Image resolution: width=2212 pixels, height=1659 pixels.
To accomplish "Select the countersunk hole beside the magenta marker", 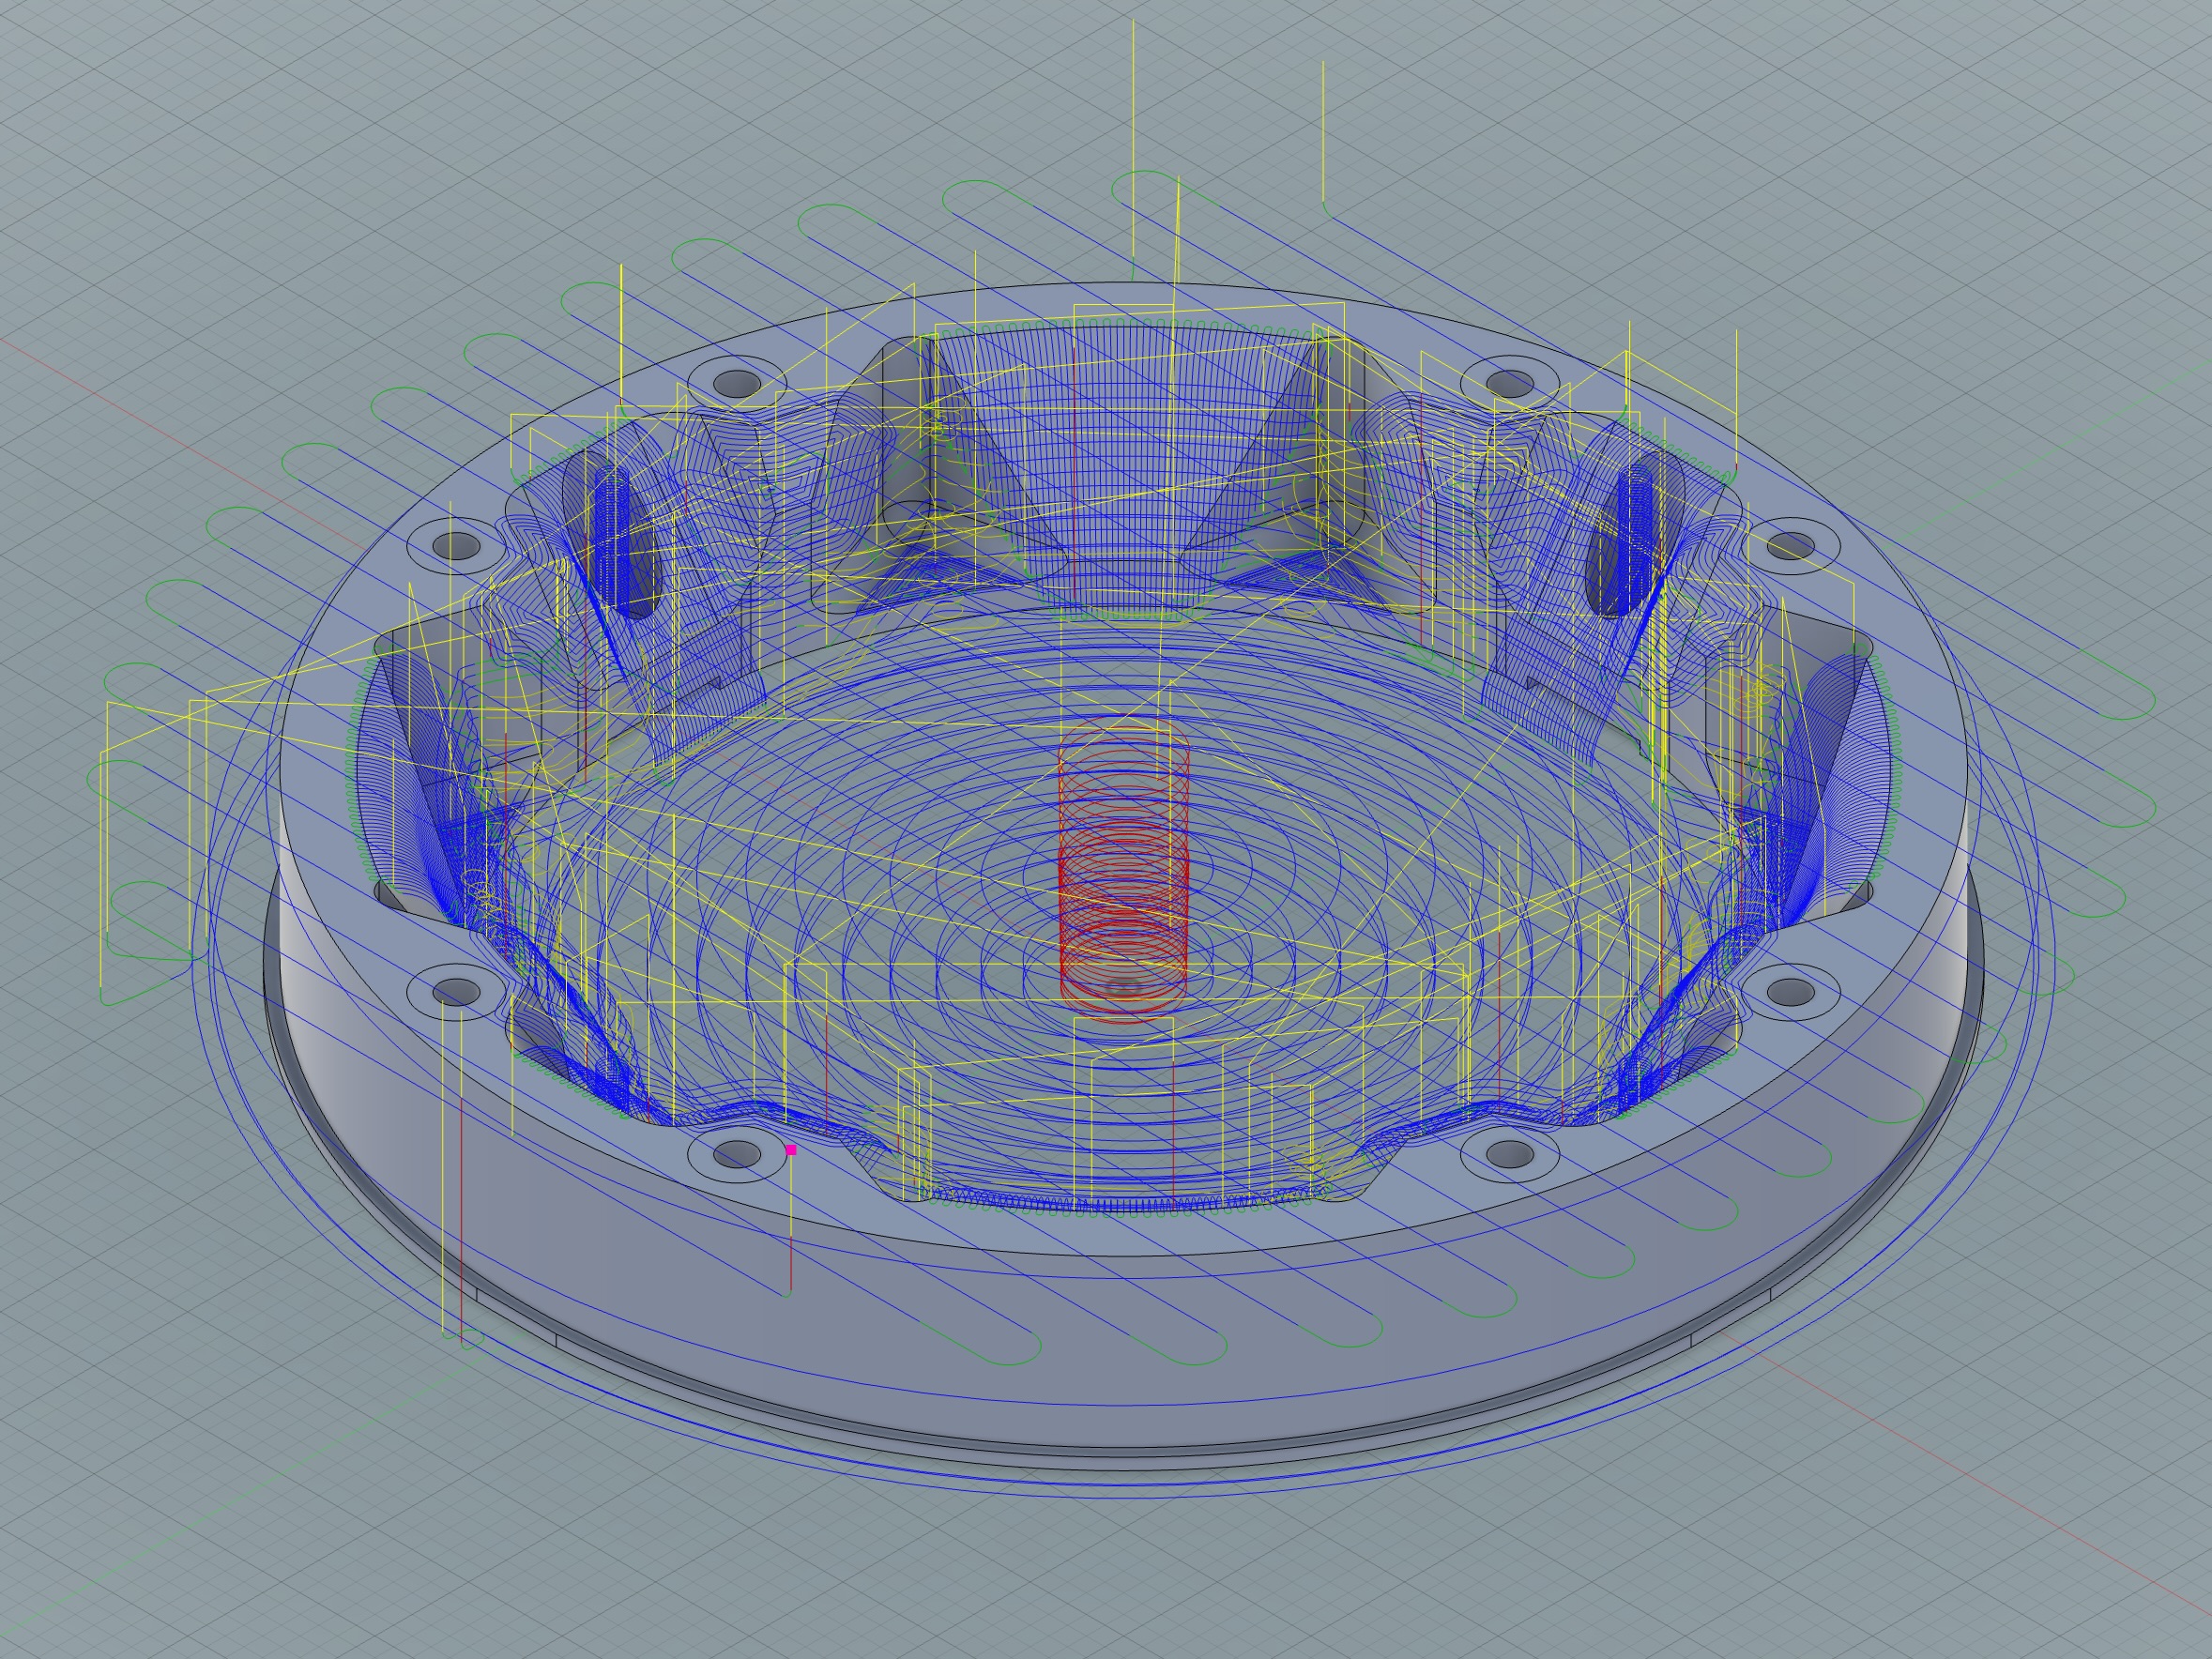I will click(737, 1155).
